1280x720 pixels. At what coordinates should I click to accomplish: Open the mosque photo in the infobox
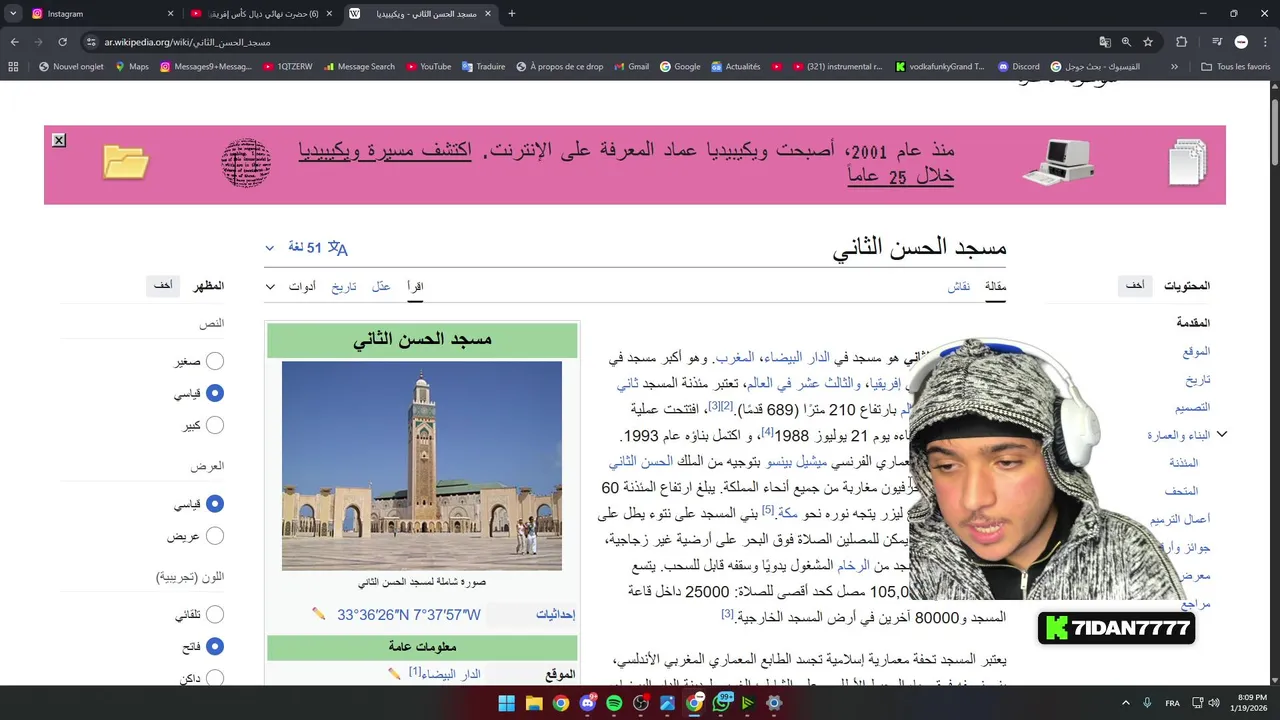point(422,466)
